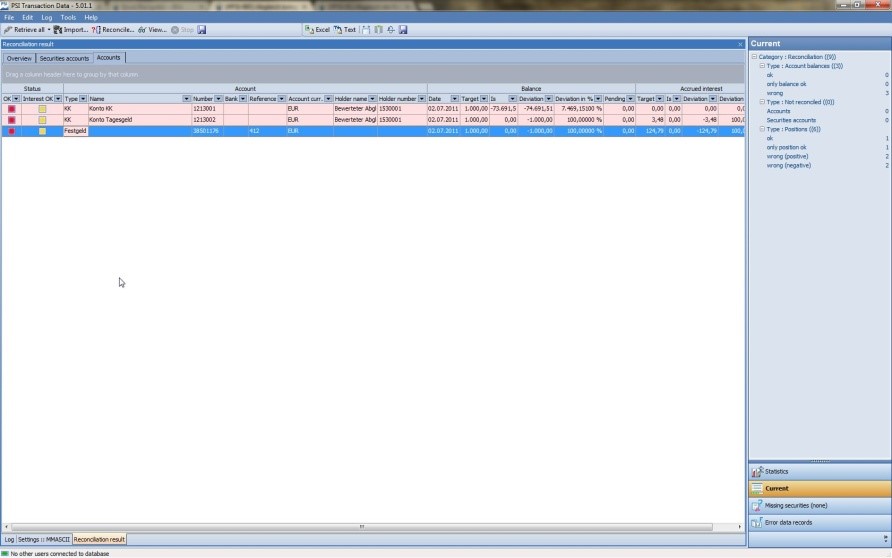Open the Tools menu

point(68,17)
